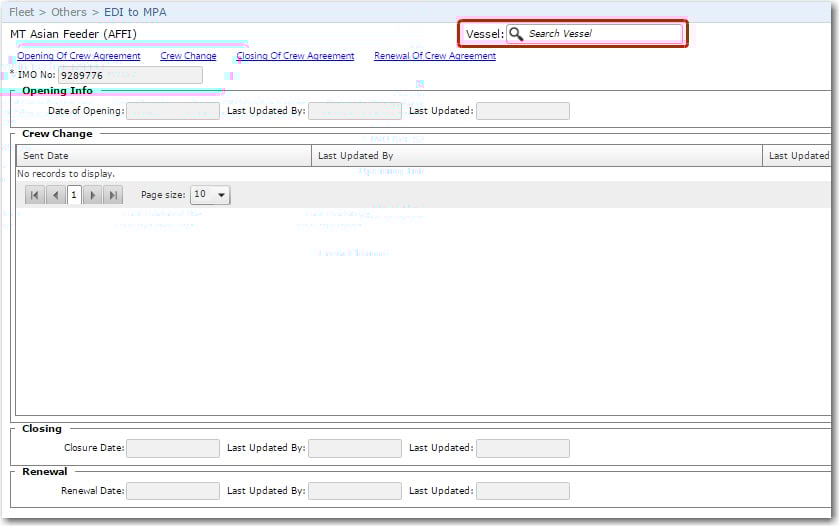The width and height of the screenshot is (839, 526).
Task: Open the Renewal Of Crew Agreement link
Action: point(435,56)
